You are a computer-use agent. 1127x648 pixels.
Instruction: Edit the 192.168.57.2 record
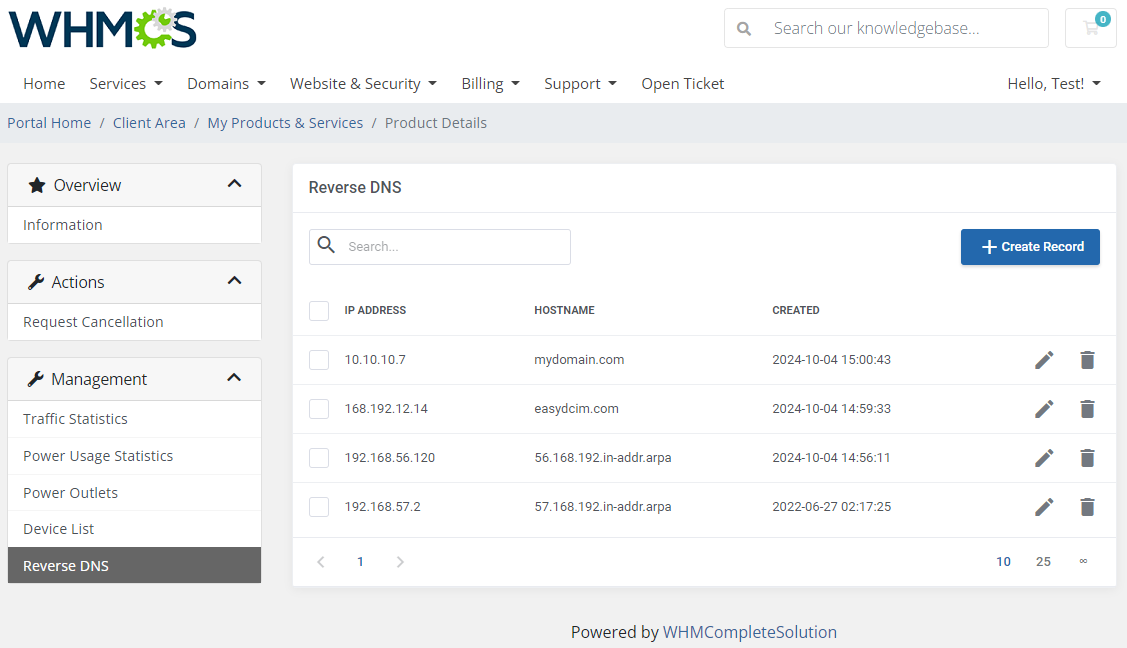(x=1044, y=506)
